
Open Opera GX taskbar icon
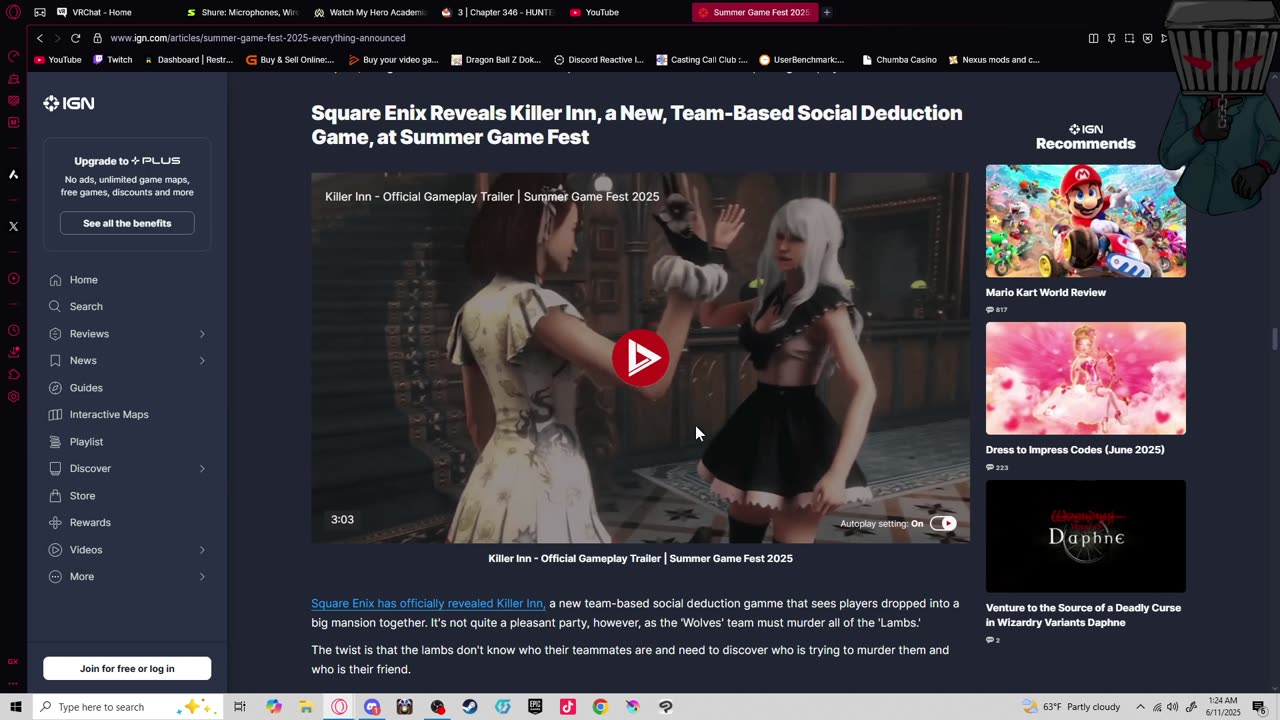pos(339,707)
